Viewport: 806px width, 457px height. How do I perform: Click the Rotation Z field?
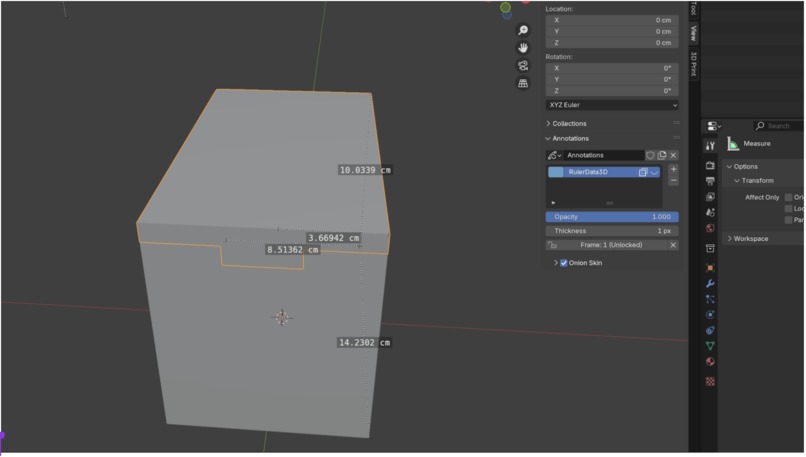pyautogui.click(x=612, y=91)
